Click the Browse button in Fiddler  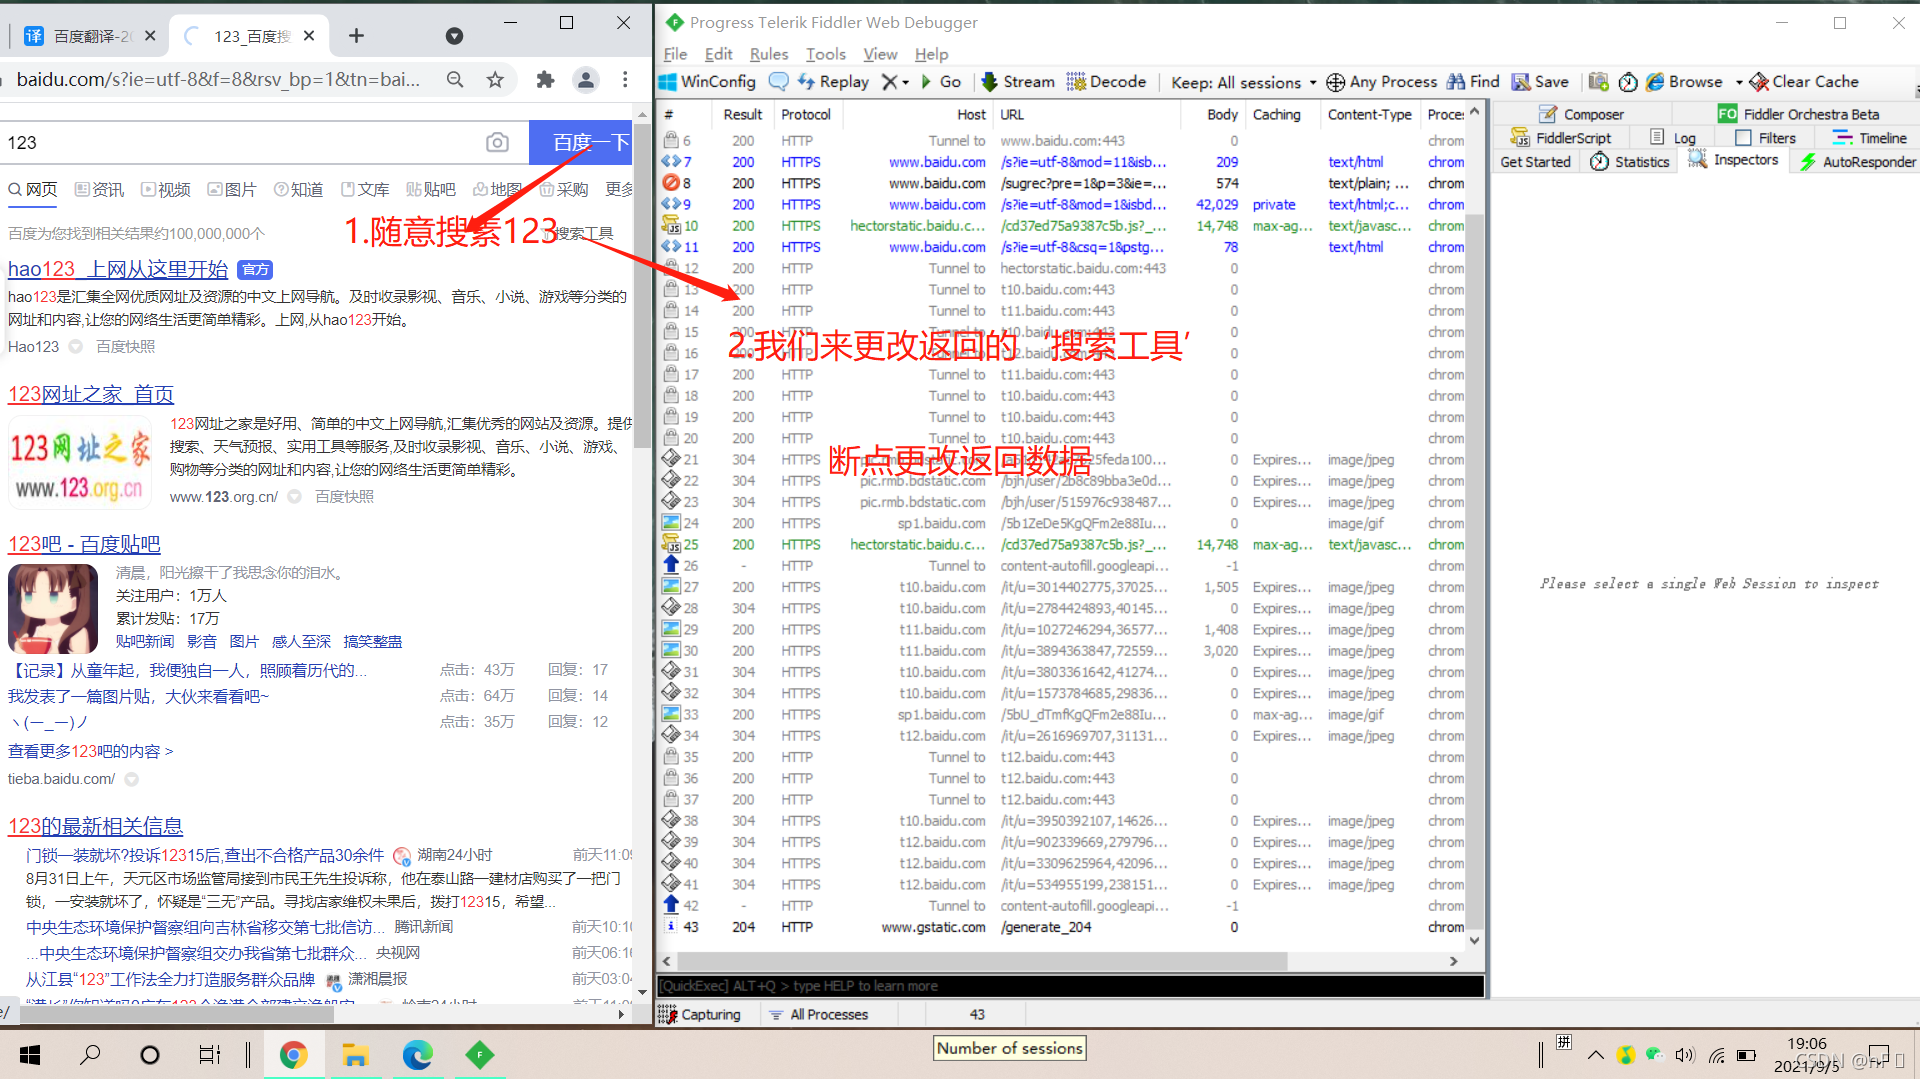(1684, 82)
